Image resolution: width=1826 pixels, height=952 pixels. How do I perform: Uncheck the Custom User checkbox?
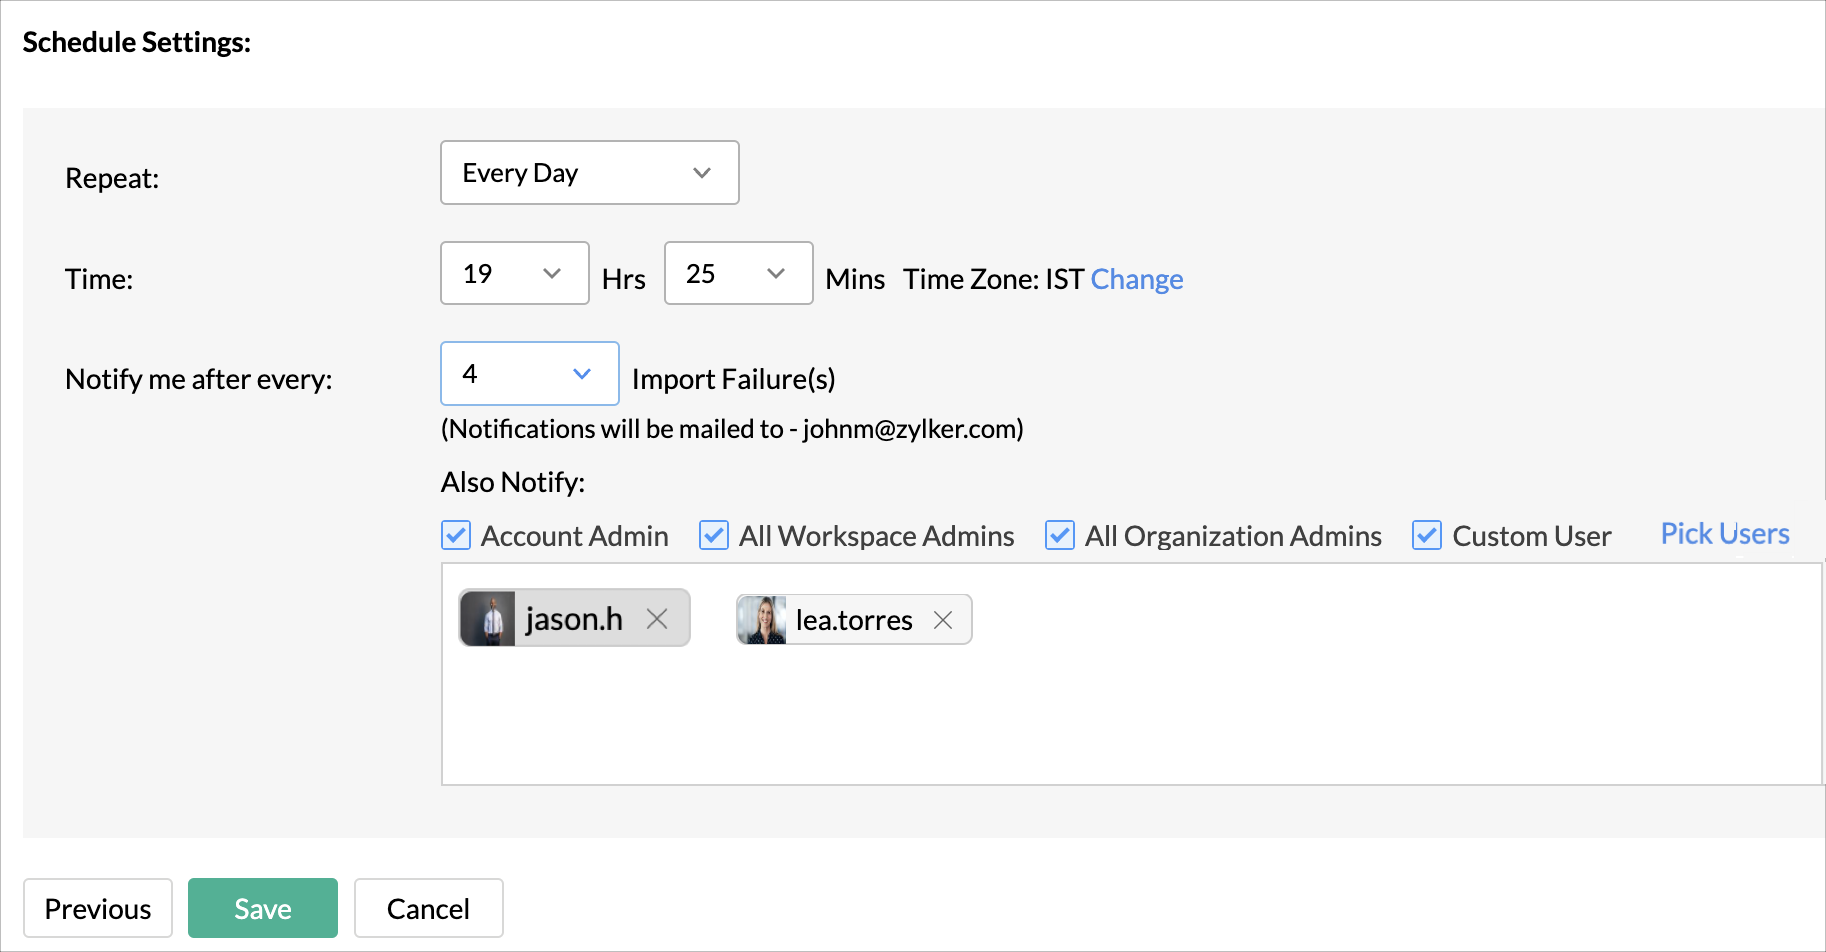point(1427,536)
